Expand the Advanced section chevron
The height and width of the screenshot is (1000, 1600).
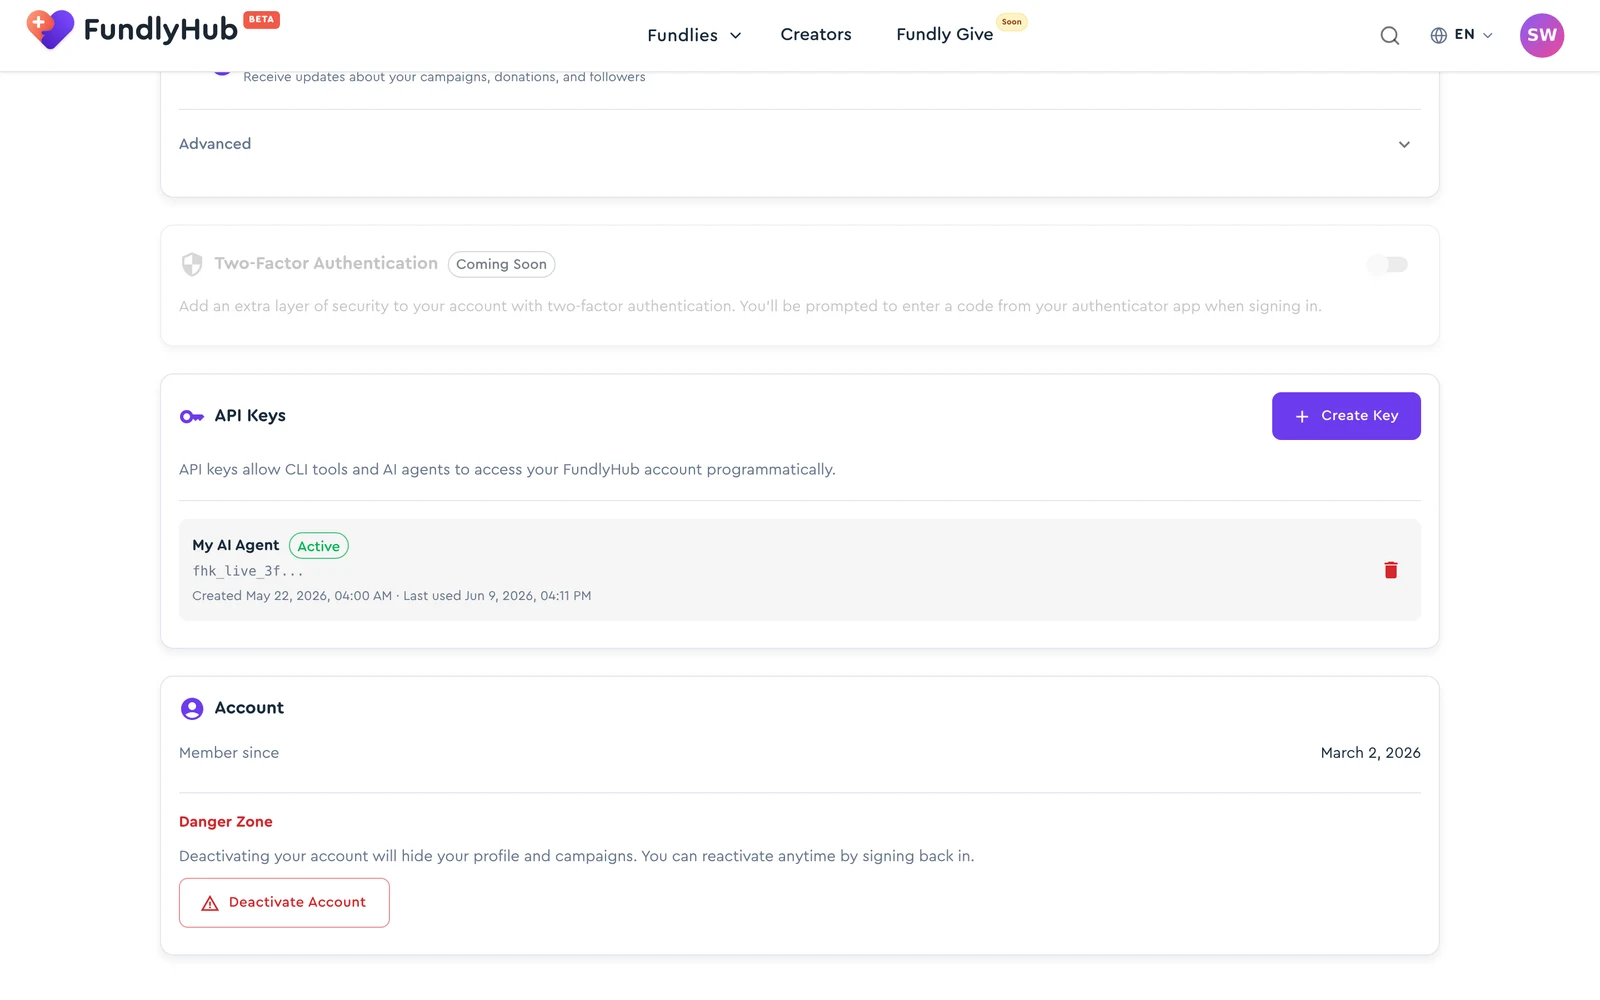click(1404, 145)
